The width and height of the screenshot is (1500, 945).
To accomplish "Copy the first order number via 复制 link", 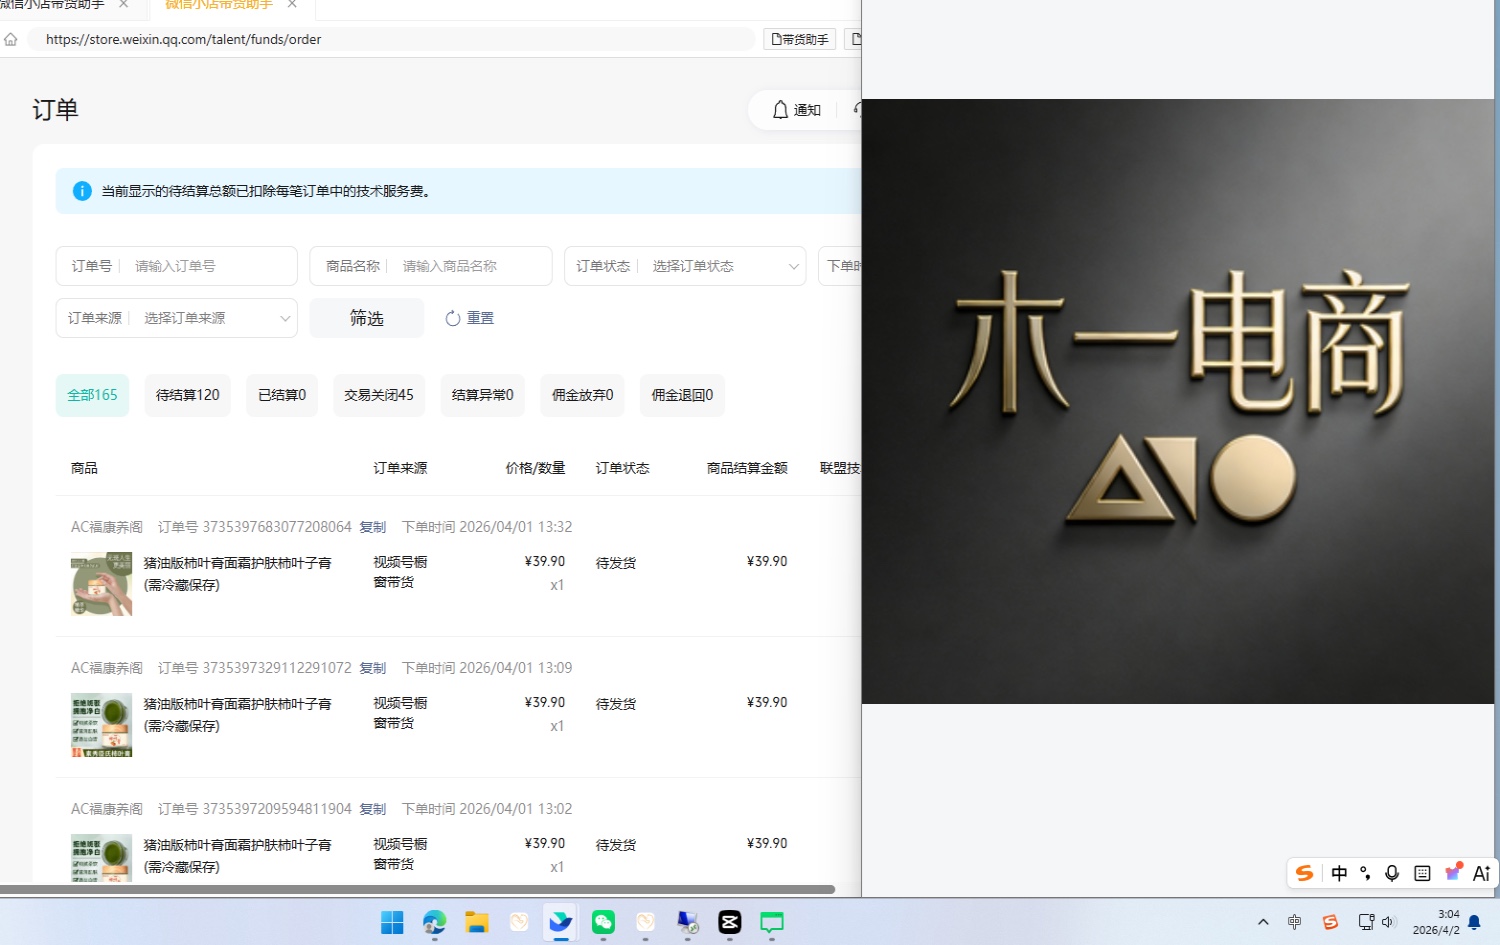I will tap(372, 527).
